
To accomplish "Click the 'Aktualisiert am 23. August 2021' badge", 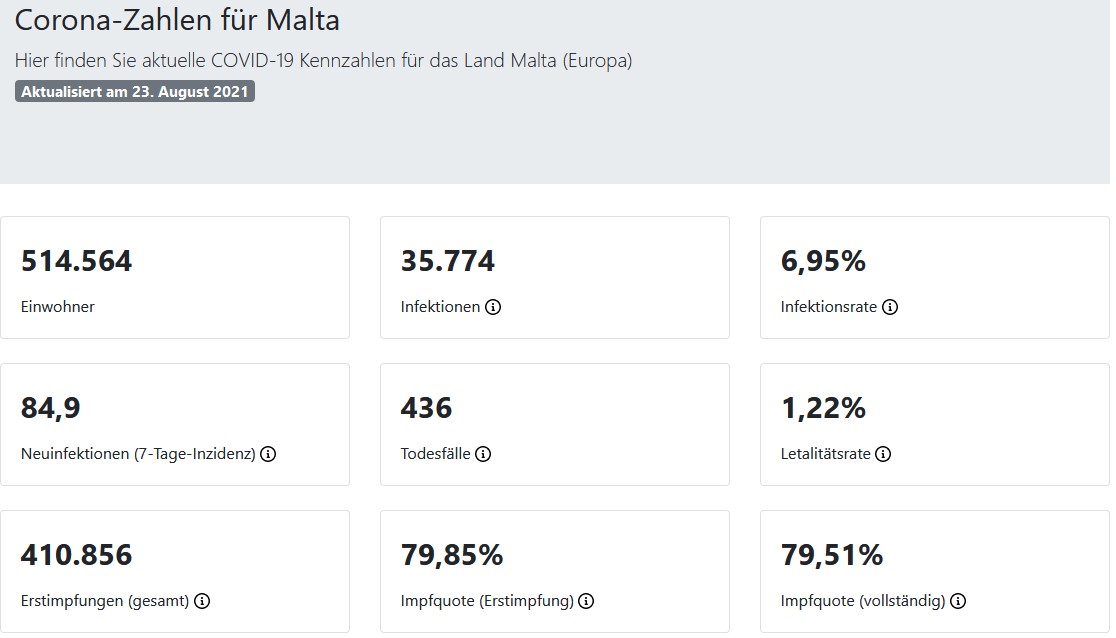I will point(135,92).
